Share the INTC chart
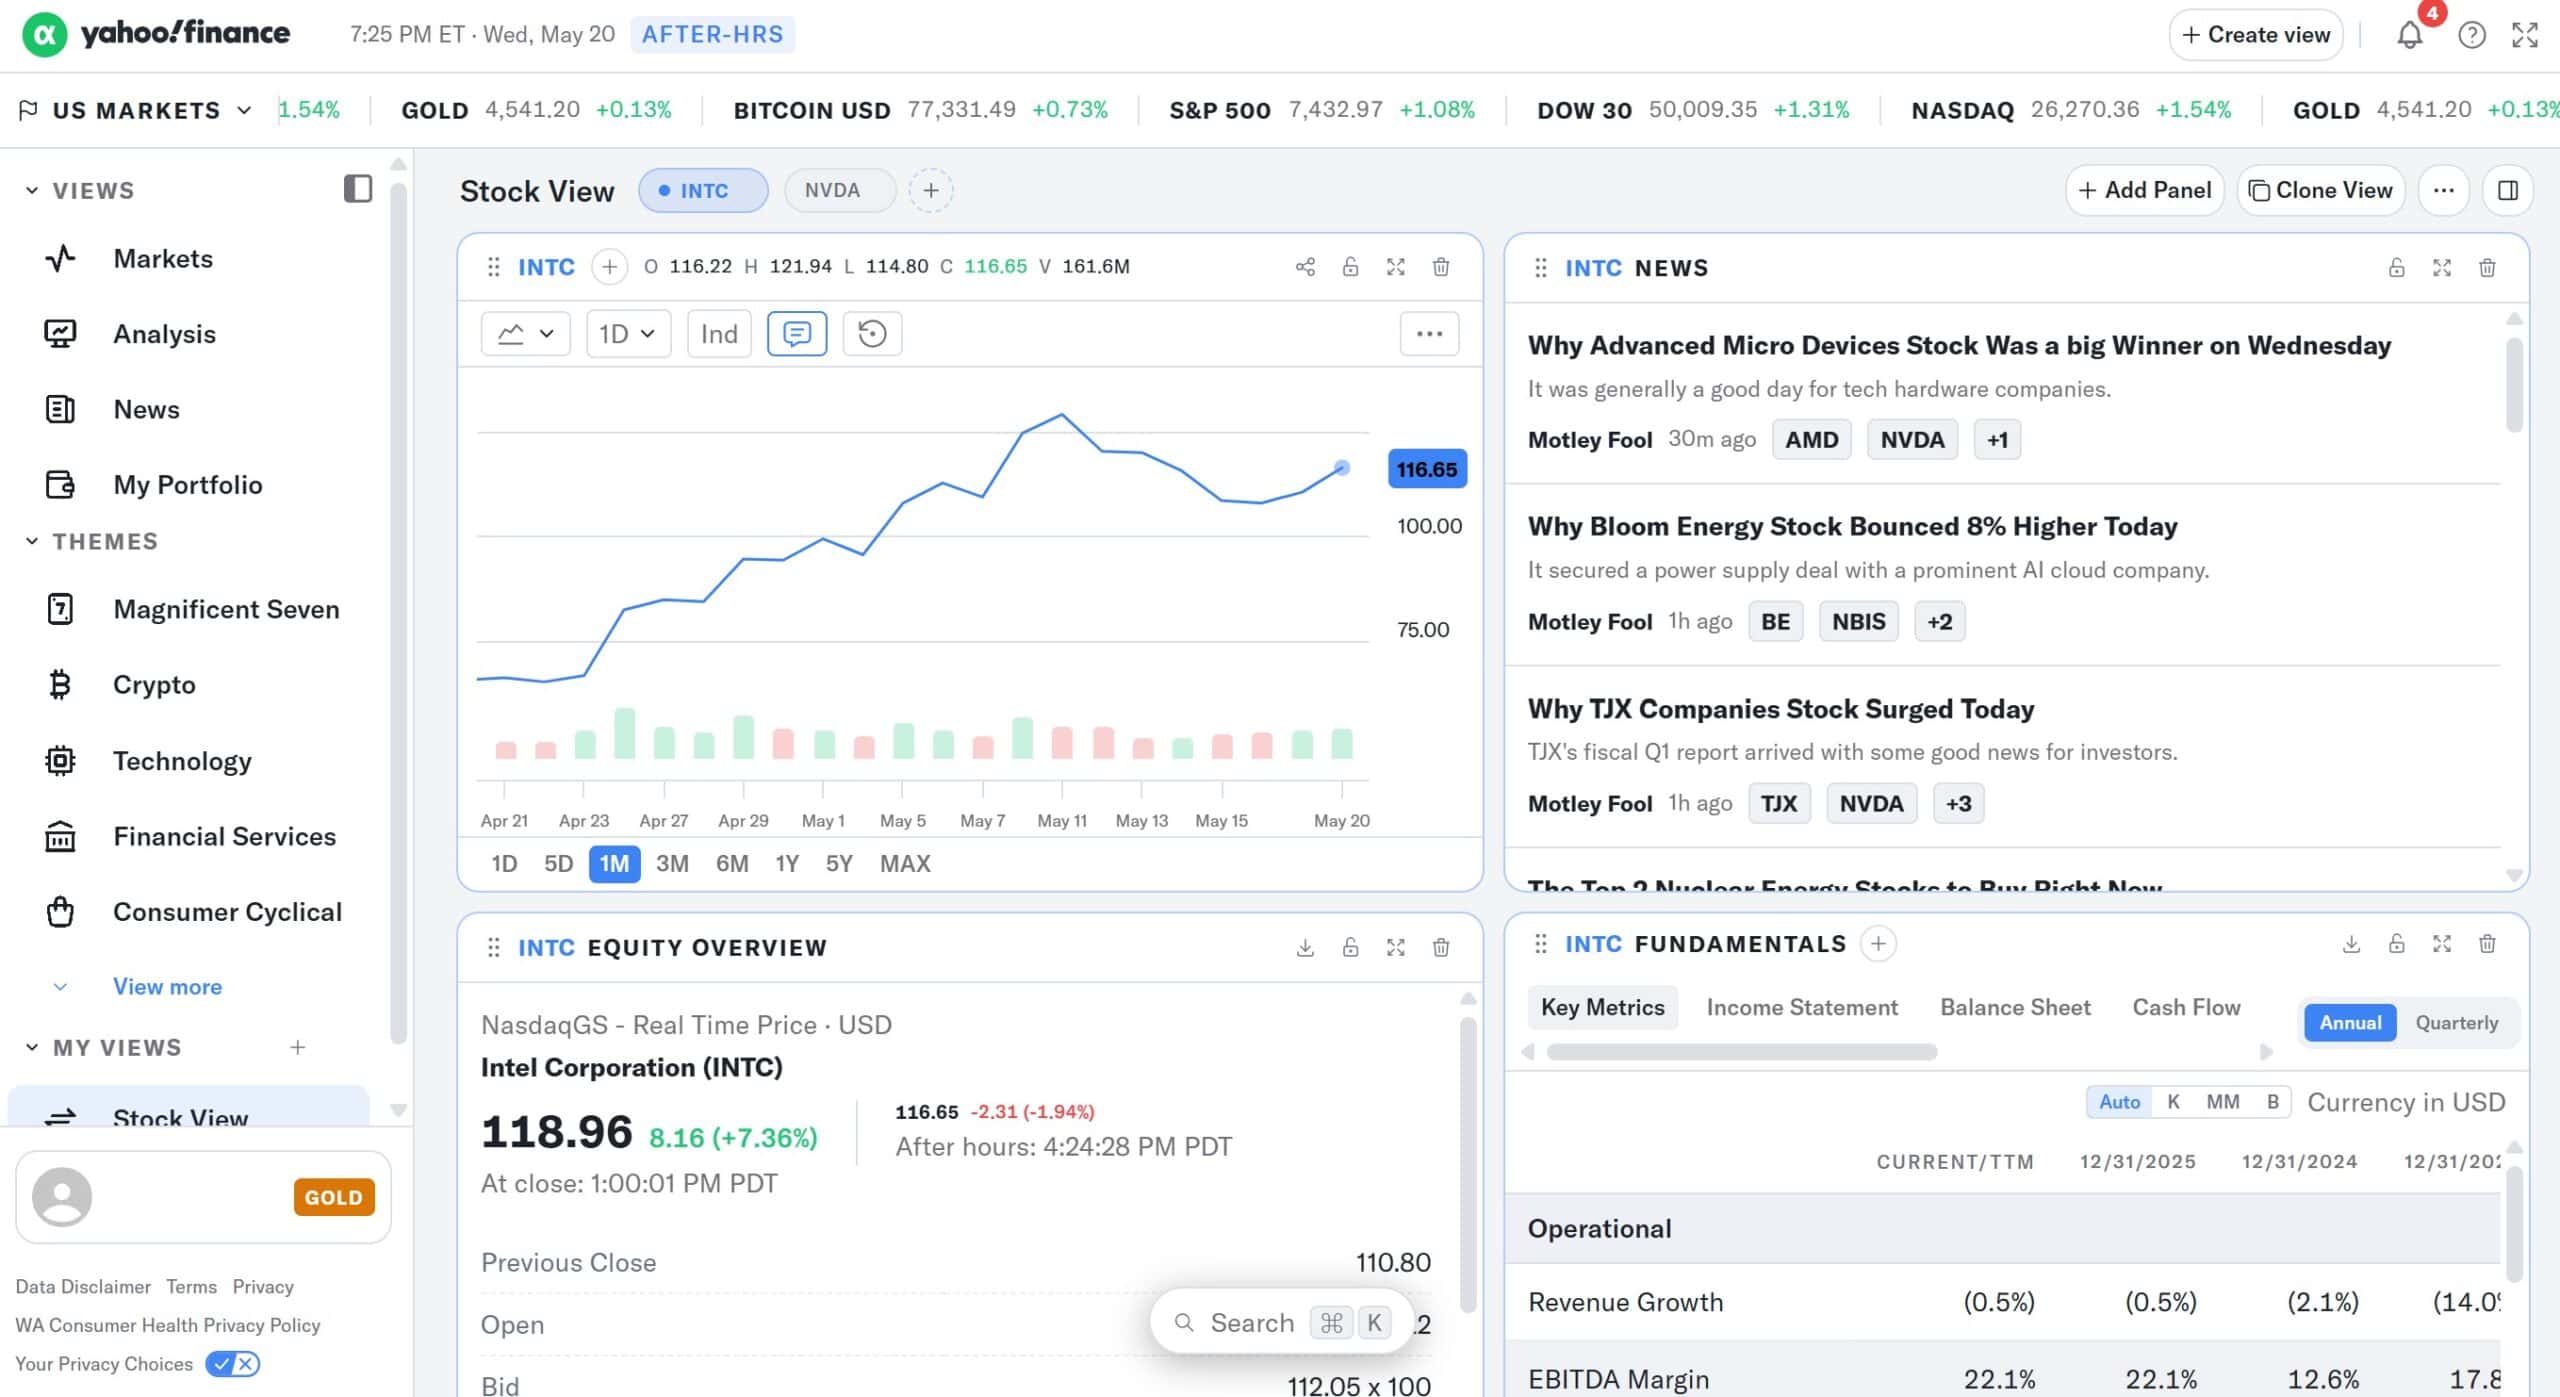The width and height of the screenshot is (2560, 1397). (1305, 267)
